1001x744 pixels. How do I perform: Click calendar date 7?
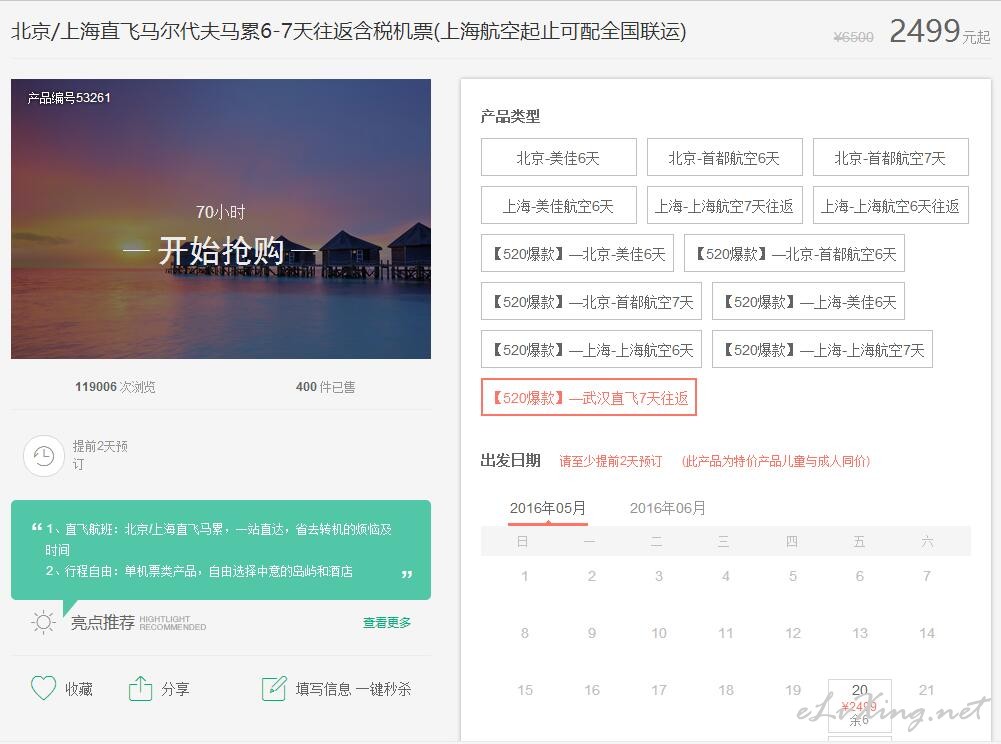click(x=926, y=576)
